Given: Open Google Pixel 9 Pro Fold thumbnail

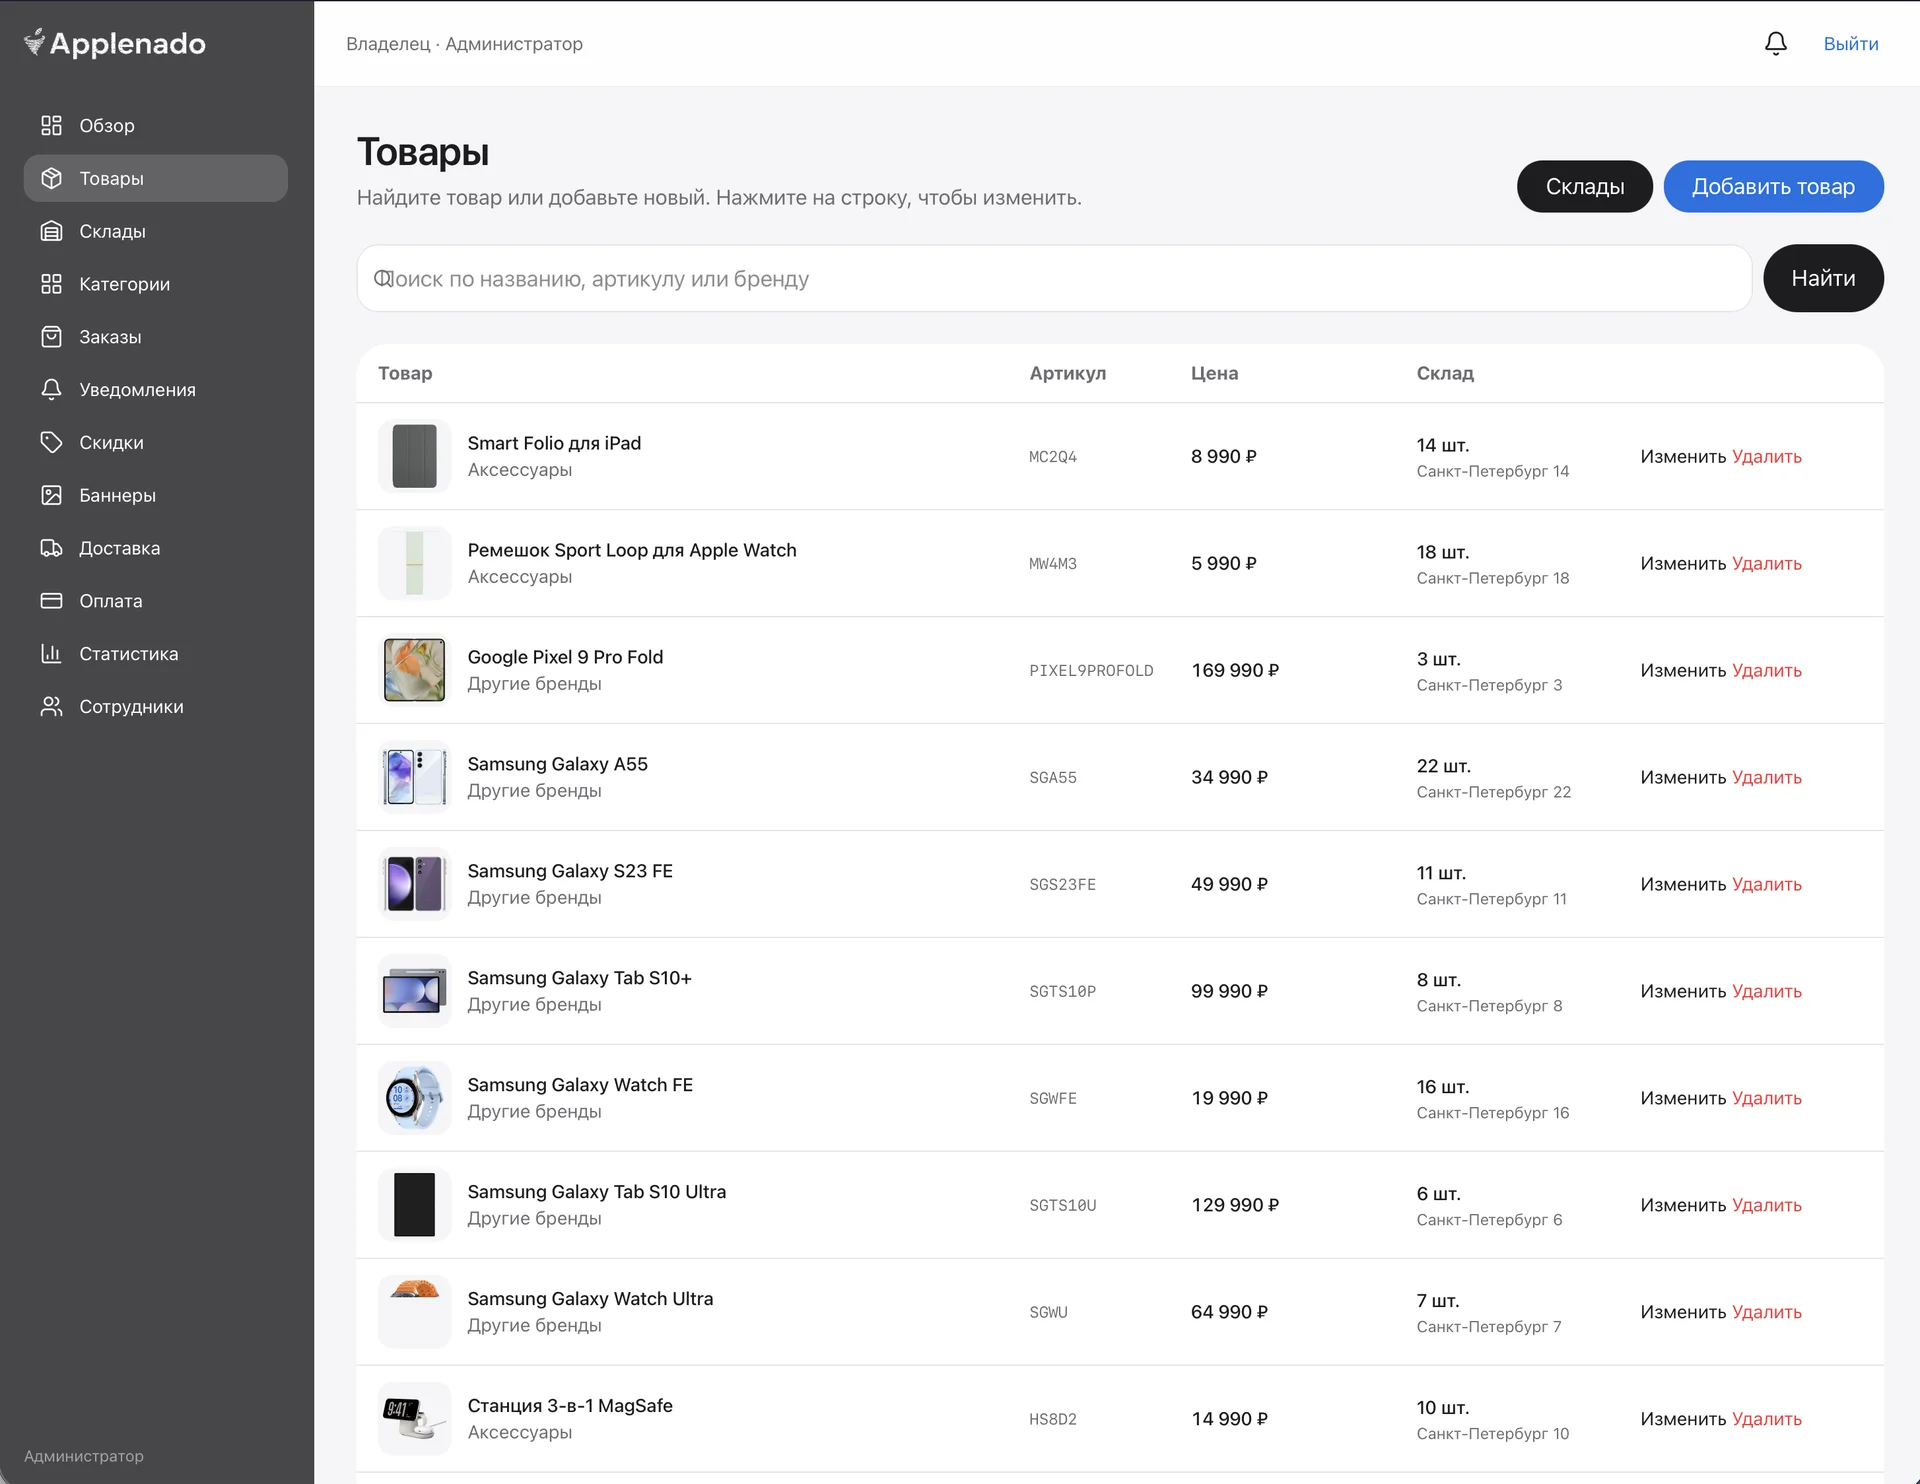Looking at the screenshot, I should [414, 670].
